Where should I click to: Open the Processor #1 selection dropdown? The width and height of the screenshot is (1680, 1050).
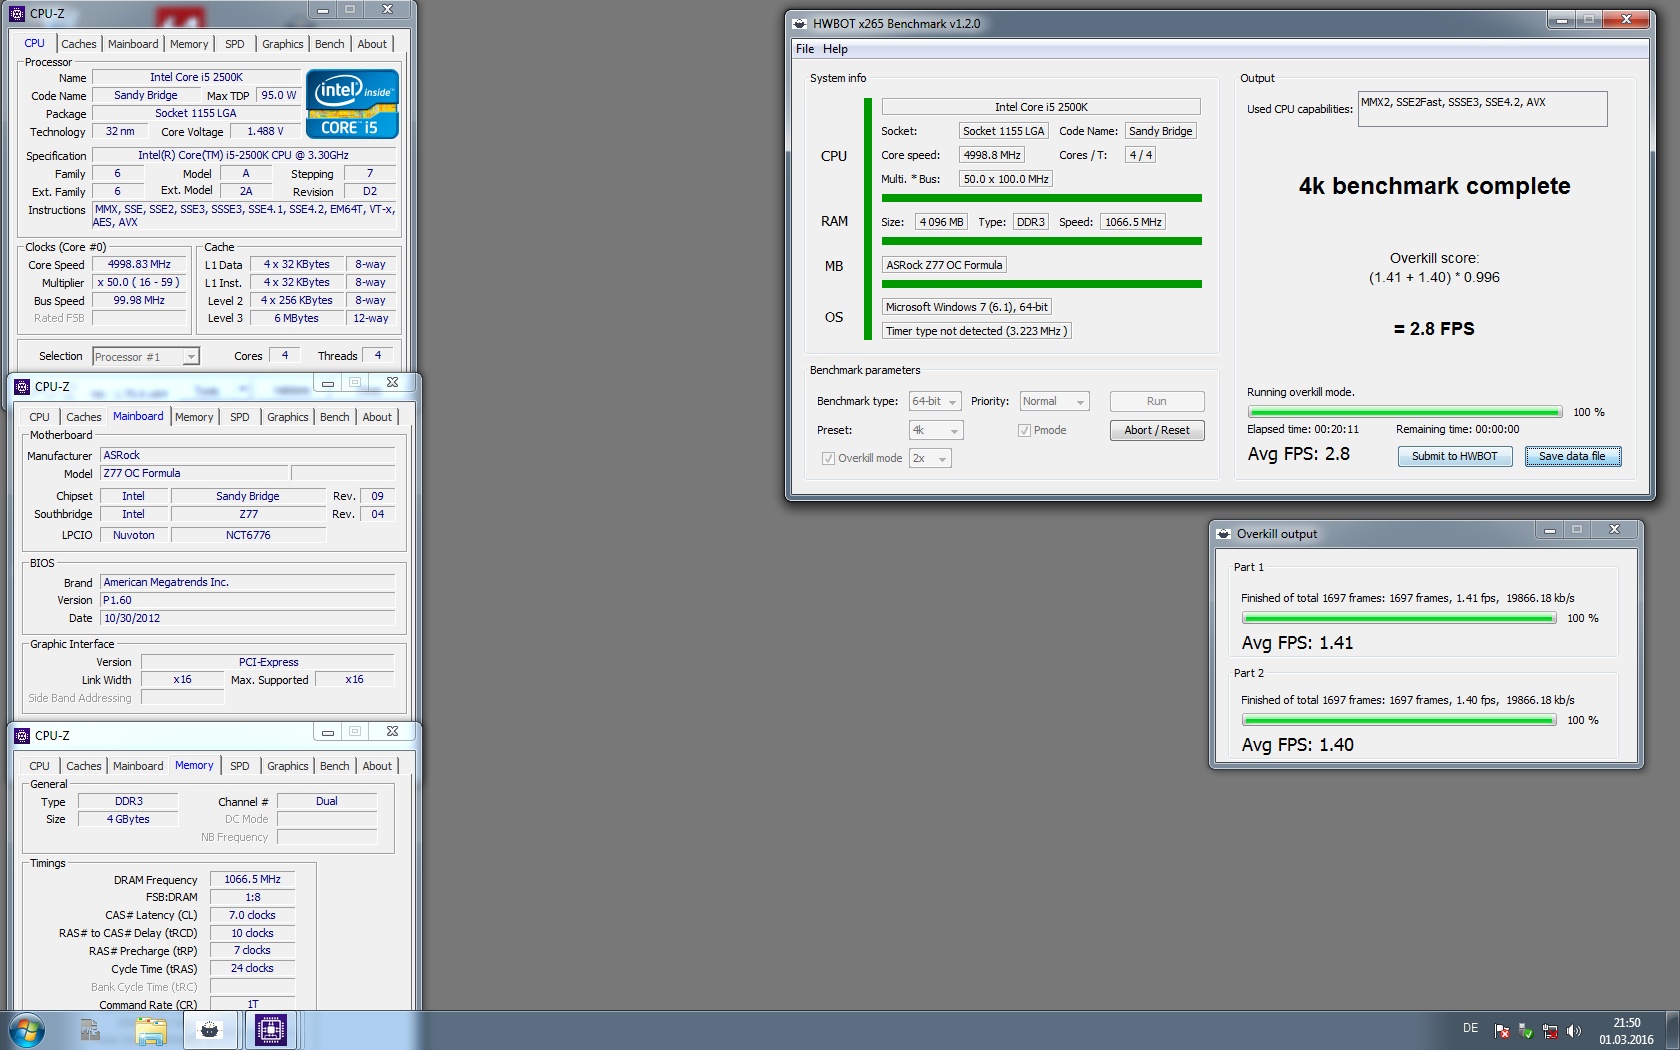(146, 357)
